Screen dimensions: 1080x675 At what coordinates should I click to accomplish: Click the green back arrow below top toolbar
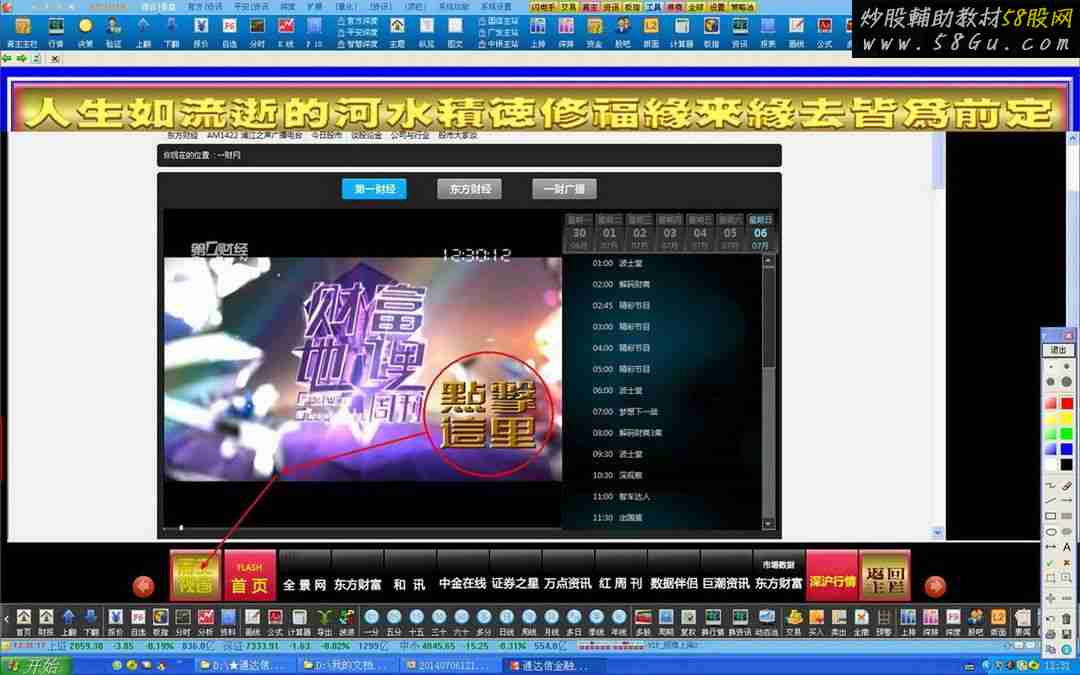pos(7,59)
